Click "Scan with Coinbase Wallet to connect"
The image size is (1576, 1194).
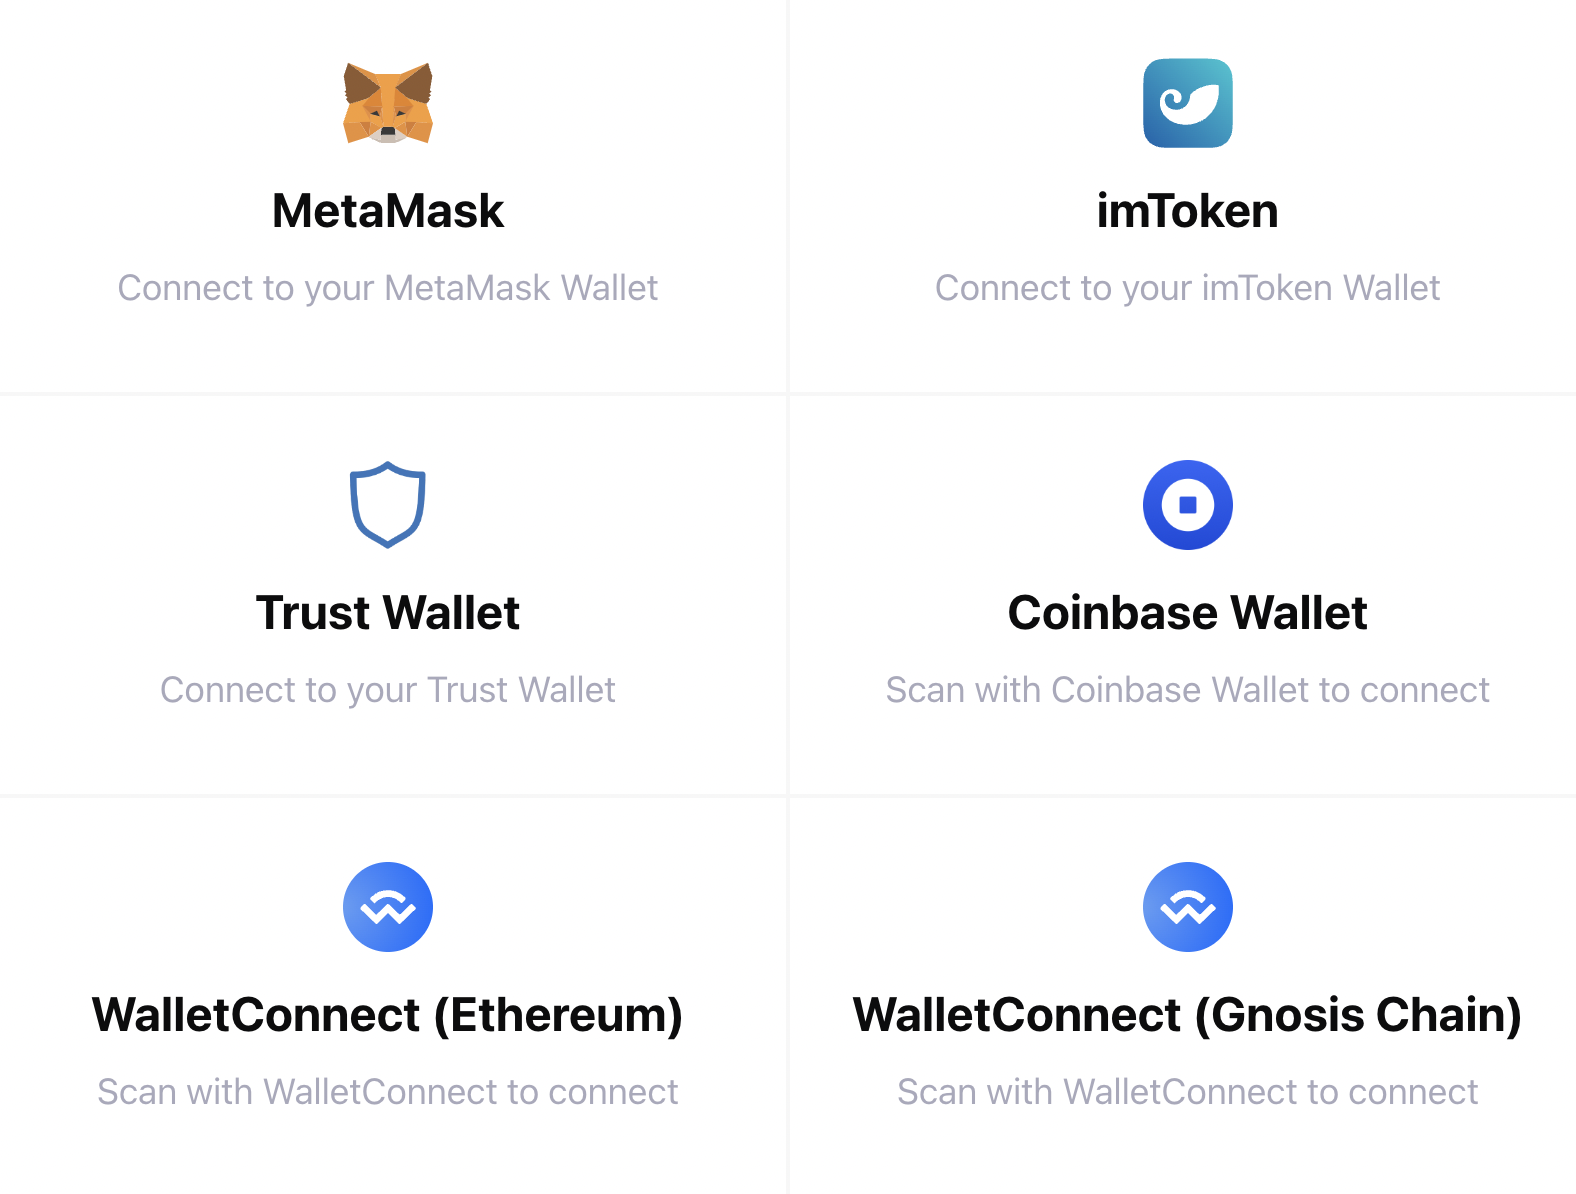pos(1188,690)
